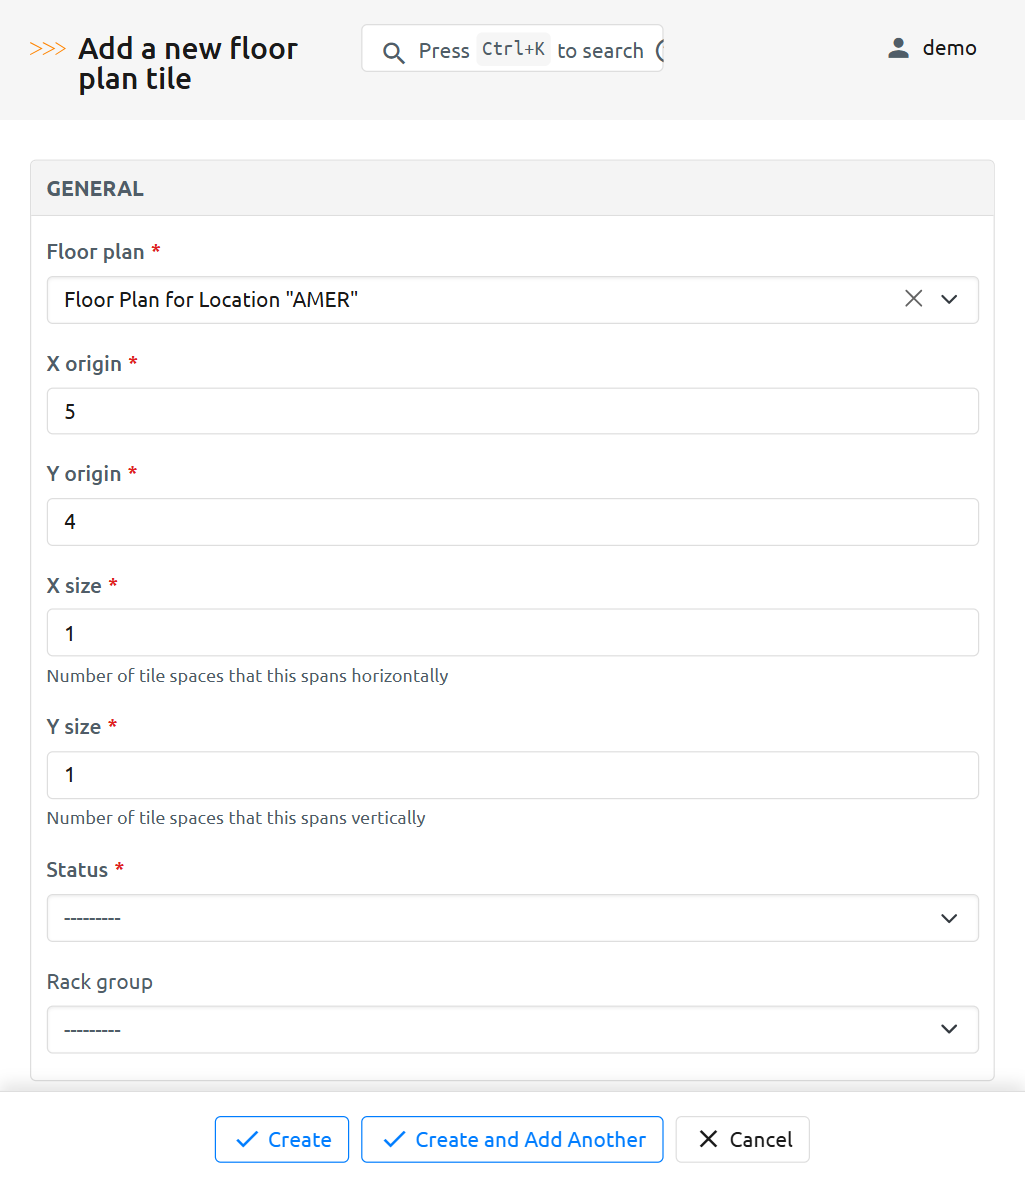
Task: Open the Rack group dropdown
Action: click(512, 1029)
